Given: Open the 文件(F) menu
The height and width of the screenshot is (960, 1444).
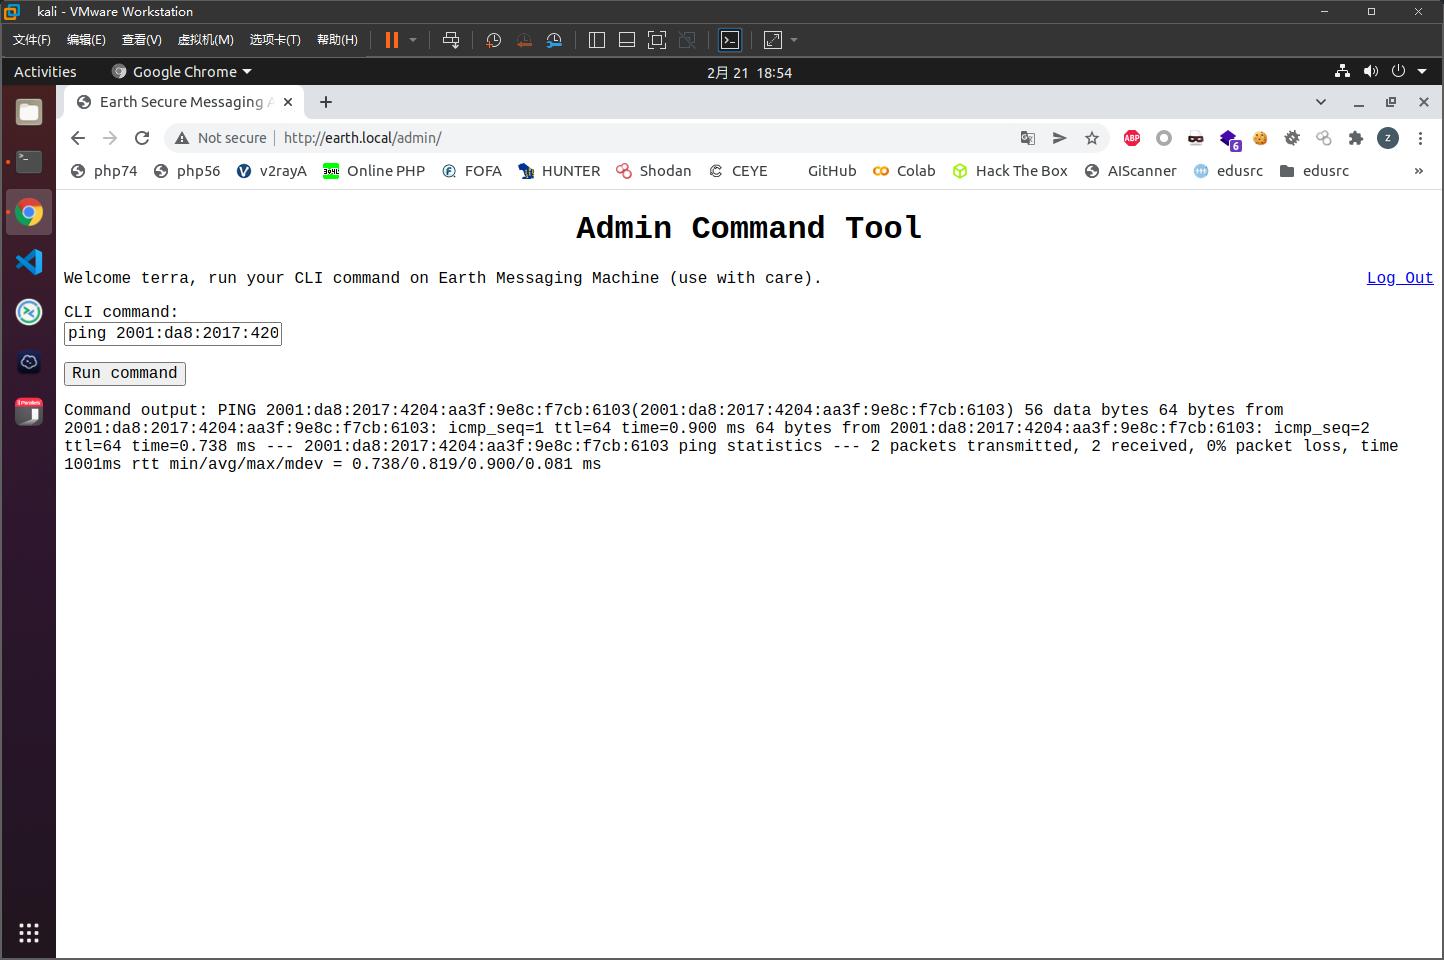Looking at the screenshot, I should pos(32,40).
